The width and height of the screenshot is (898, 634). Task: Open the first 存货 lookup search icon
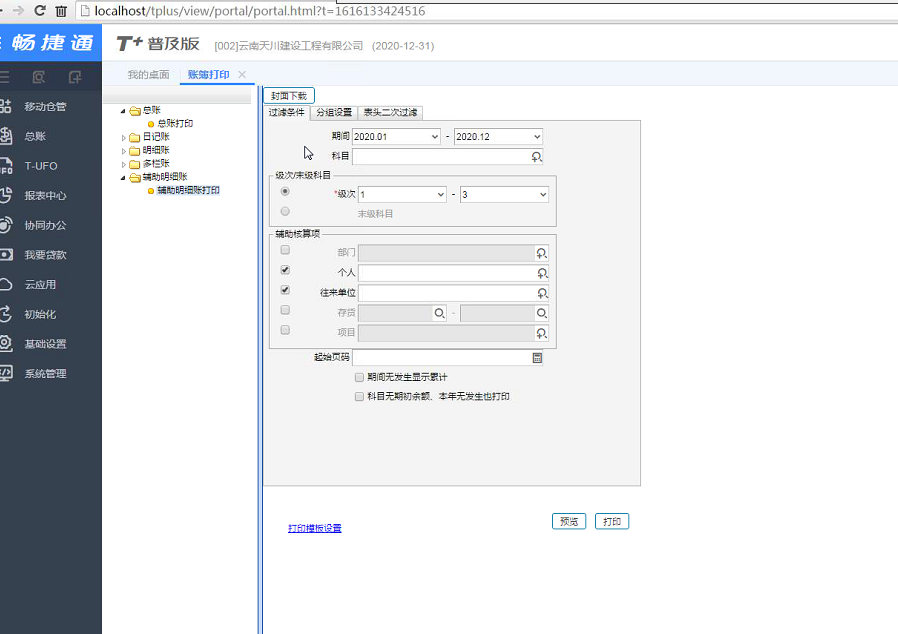pos(439,313)
